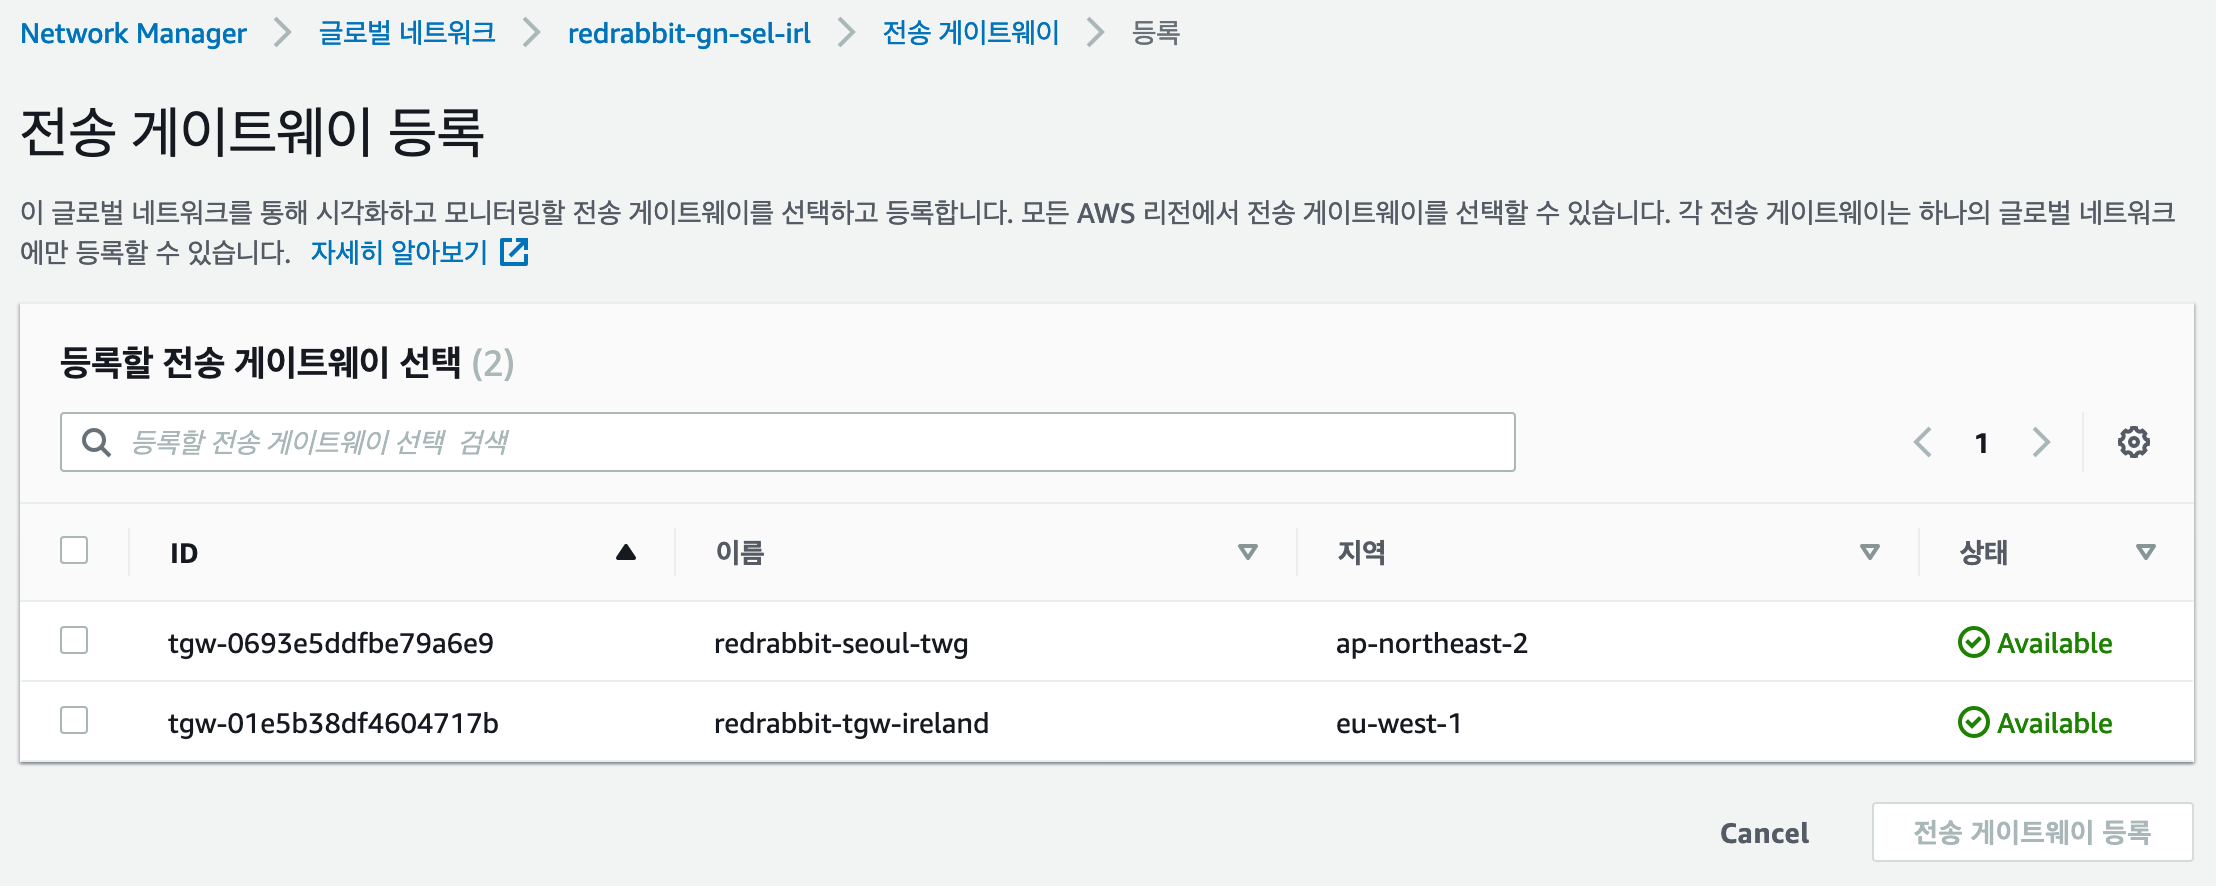The height and width of the screenshot is (886, 2216).
Task: Open the redrabbit-gn-sel-irl breadcrumb
Action: pos(689,33)
